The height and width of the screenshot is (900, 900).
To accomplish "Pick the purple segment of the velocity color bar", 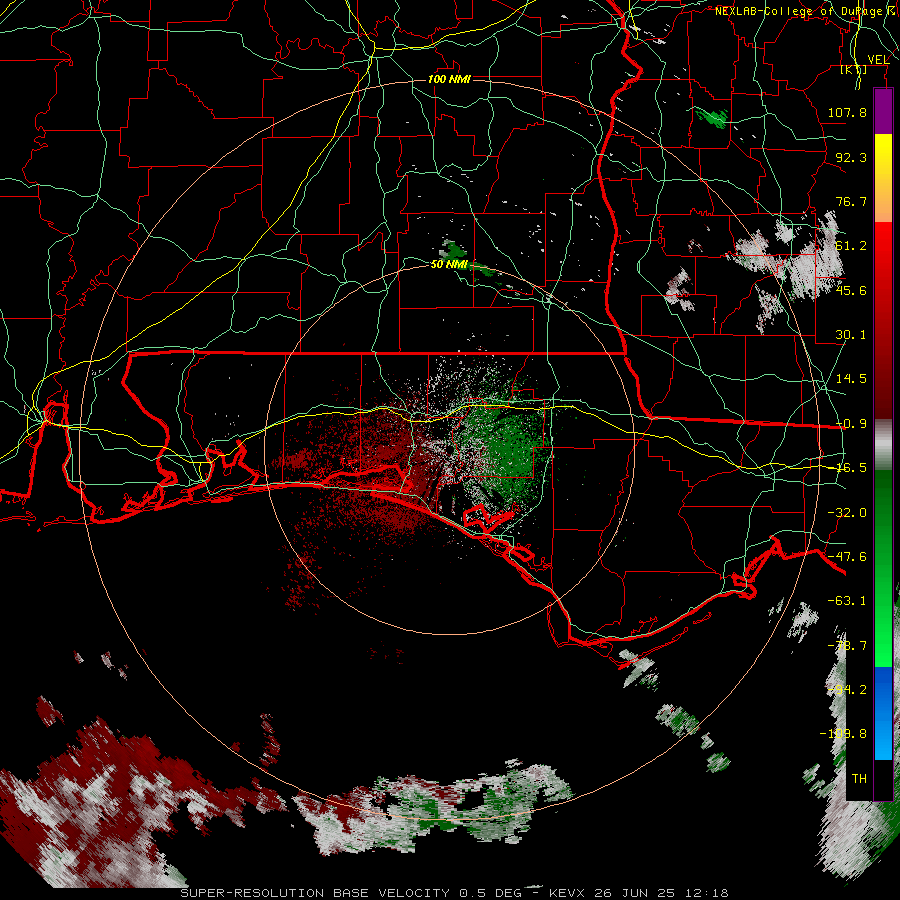I will (x=883, y=111).
